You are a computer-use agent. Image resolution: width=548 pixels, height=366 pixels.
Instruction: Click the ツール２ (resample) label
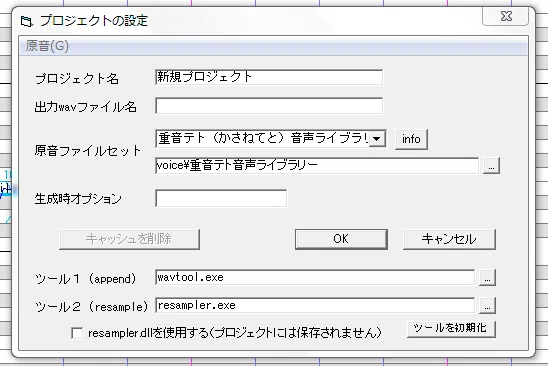coord(92,307)
